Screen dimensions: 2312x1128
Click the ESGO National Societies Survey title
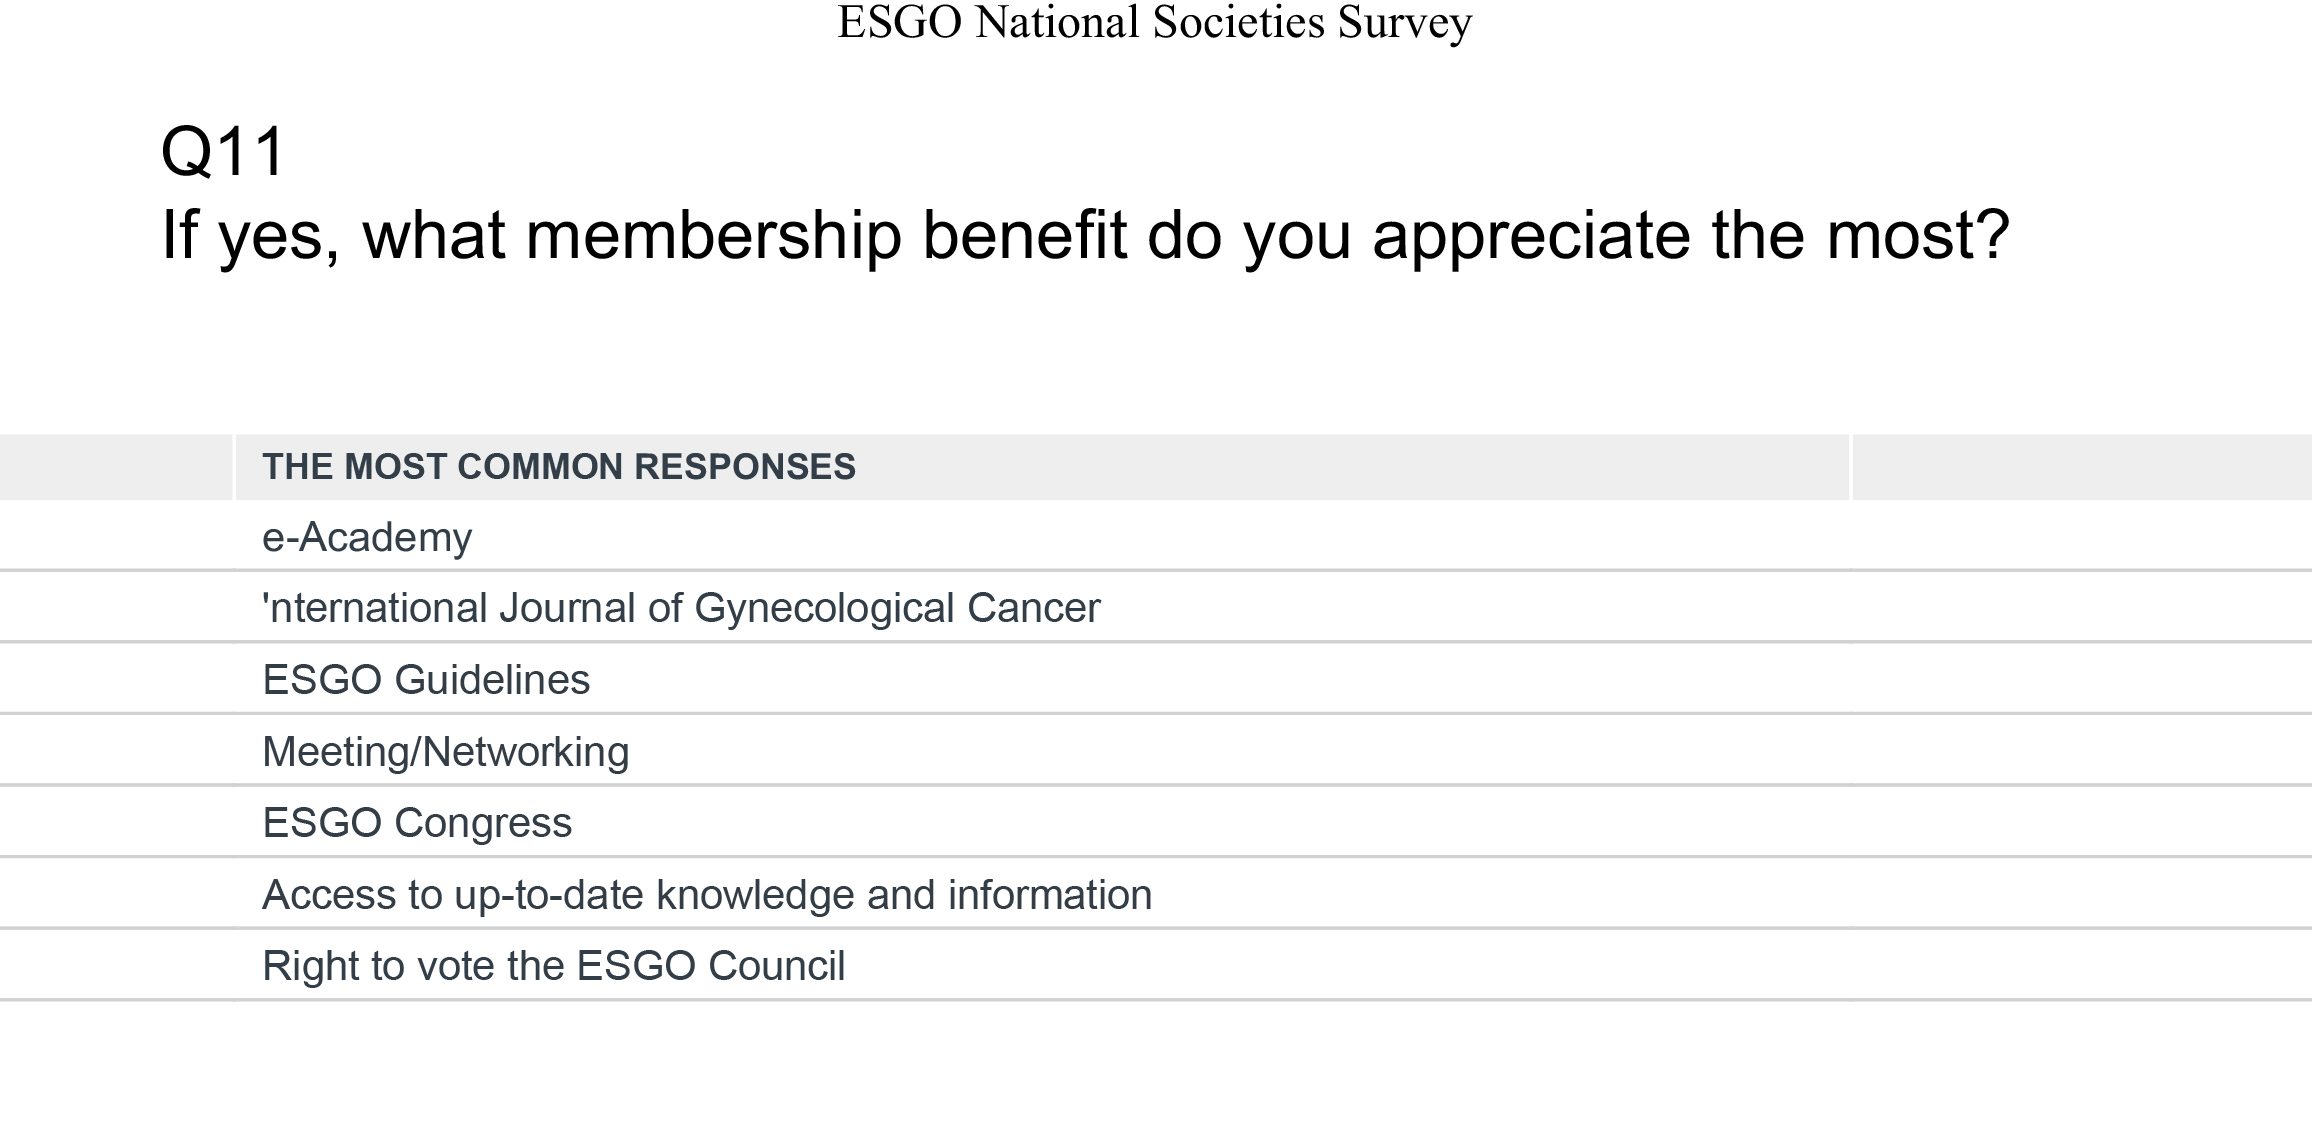click(x=1155, y=22)
